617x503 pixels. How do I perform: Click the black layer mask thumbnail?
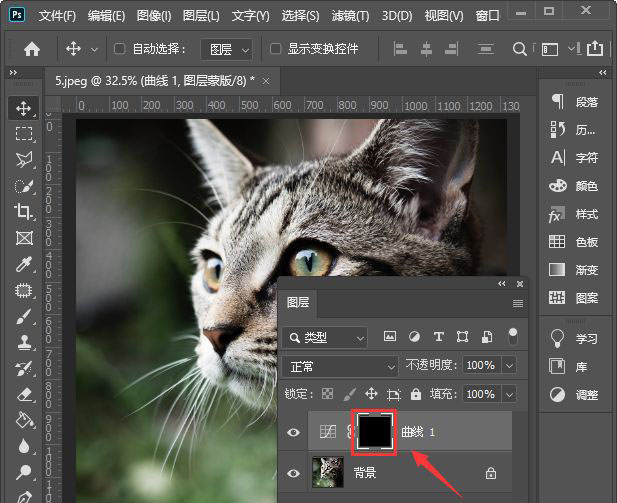point(372,431)
